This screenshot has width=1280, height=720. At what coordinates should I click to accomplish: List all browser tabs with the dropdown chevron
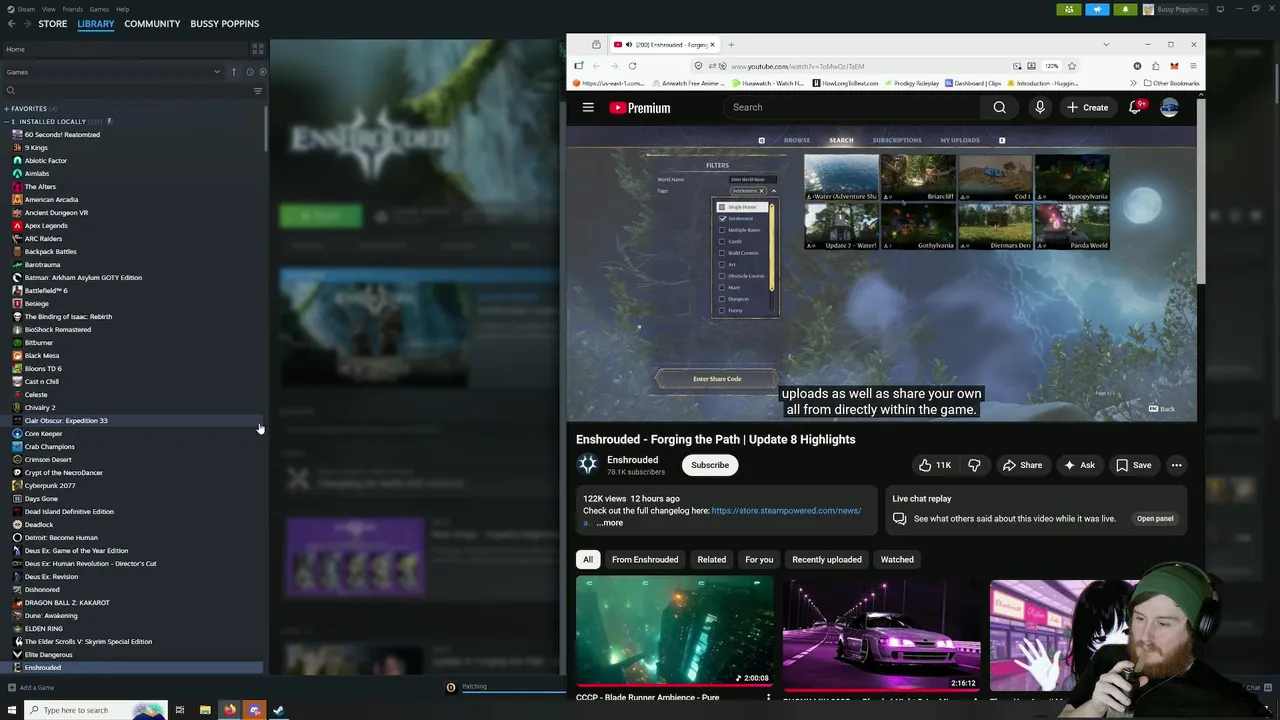tap(1105, 44)
